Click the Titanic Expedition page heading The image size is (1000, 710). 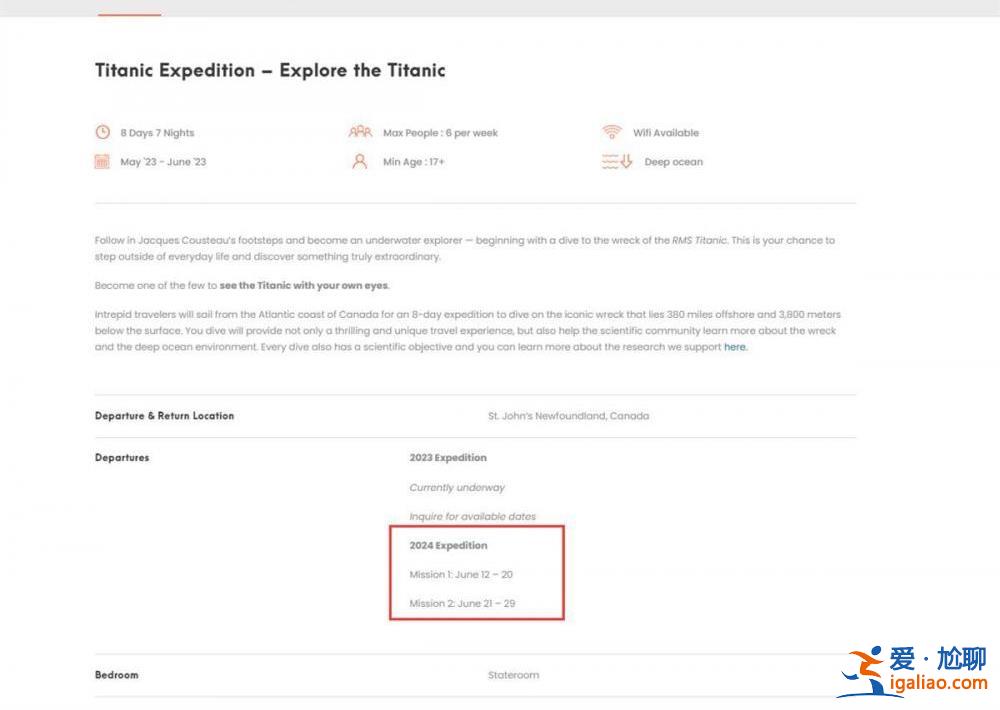[270, 70]
